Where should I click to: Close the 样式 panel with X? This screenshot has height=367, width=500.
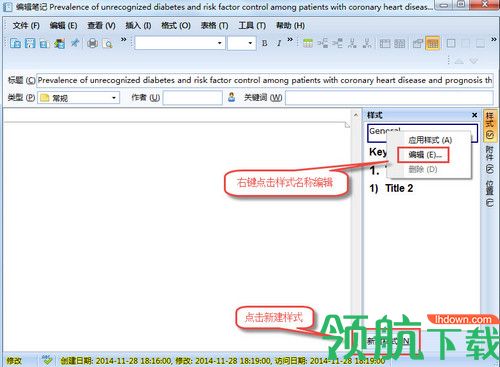click(474, 115)
